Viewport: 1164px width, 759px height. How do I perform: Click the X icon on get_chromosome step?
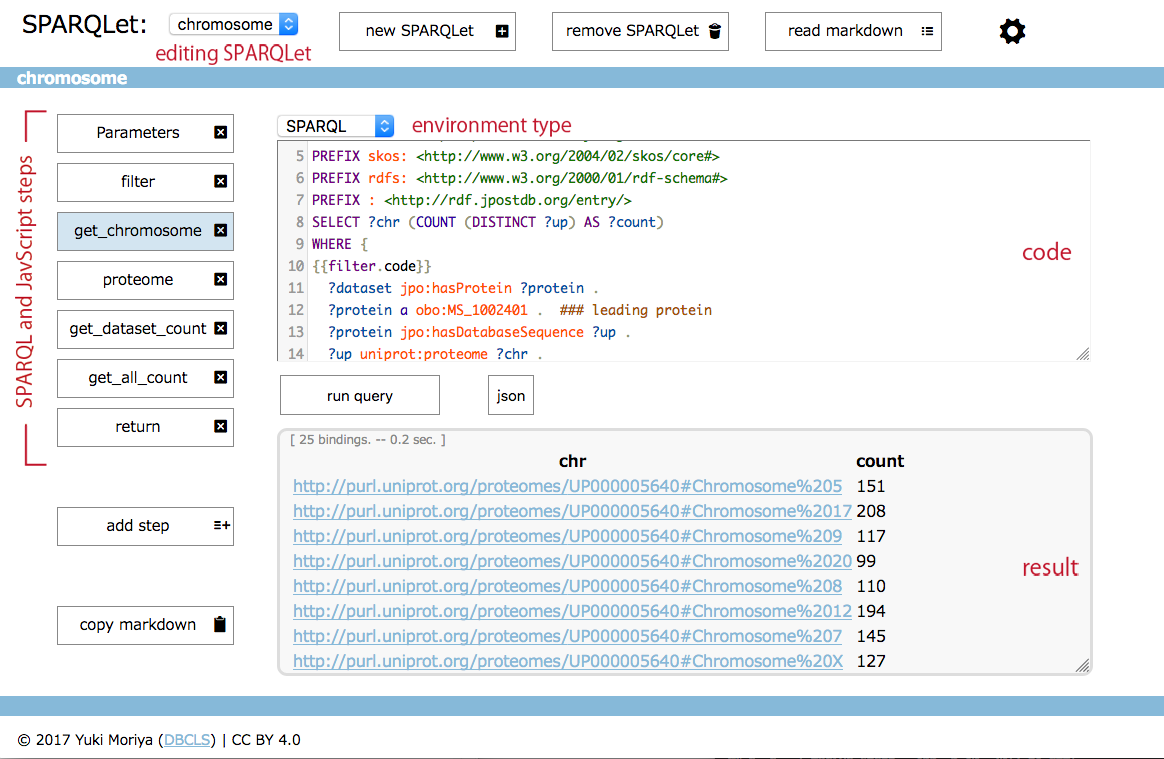(221, 231)
